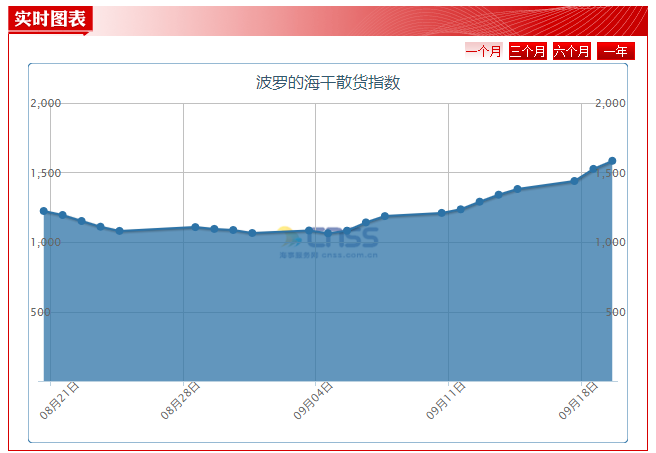Click the right axis 1,500 label
656x453 pixels.
[611, 173]
